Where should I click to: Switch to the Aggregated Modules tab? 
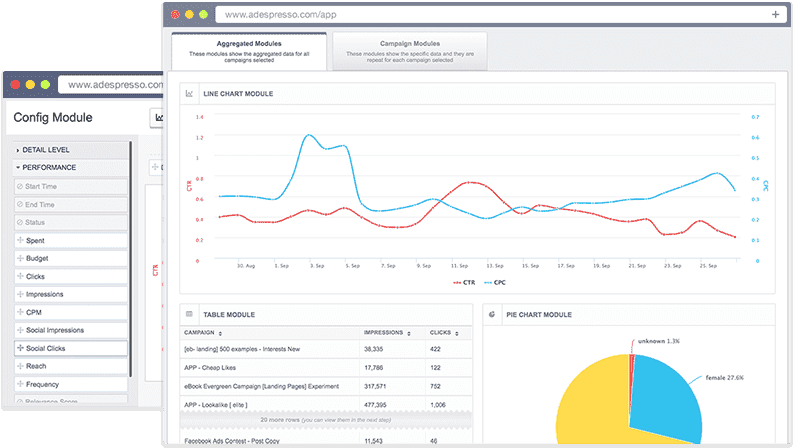coord(248,51)
